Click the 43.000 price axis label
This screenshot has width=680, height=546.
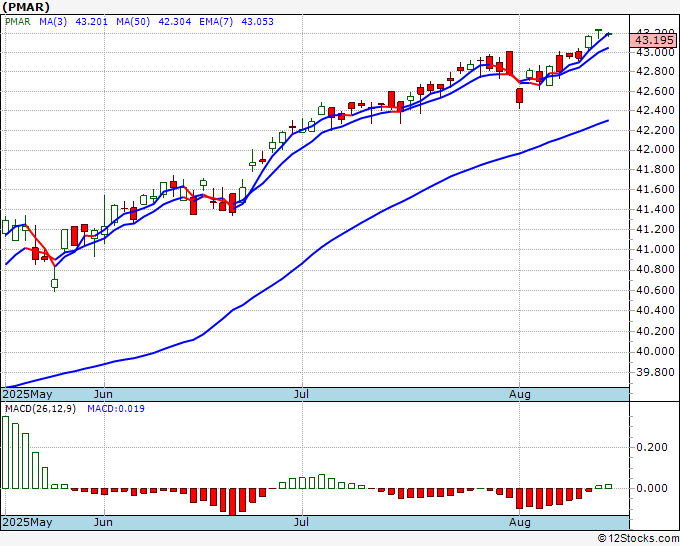655,52
